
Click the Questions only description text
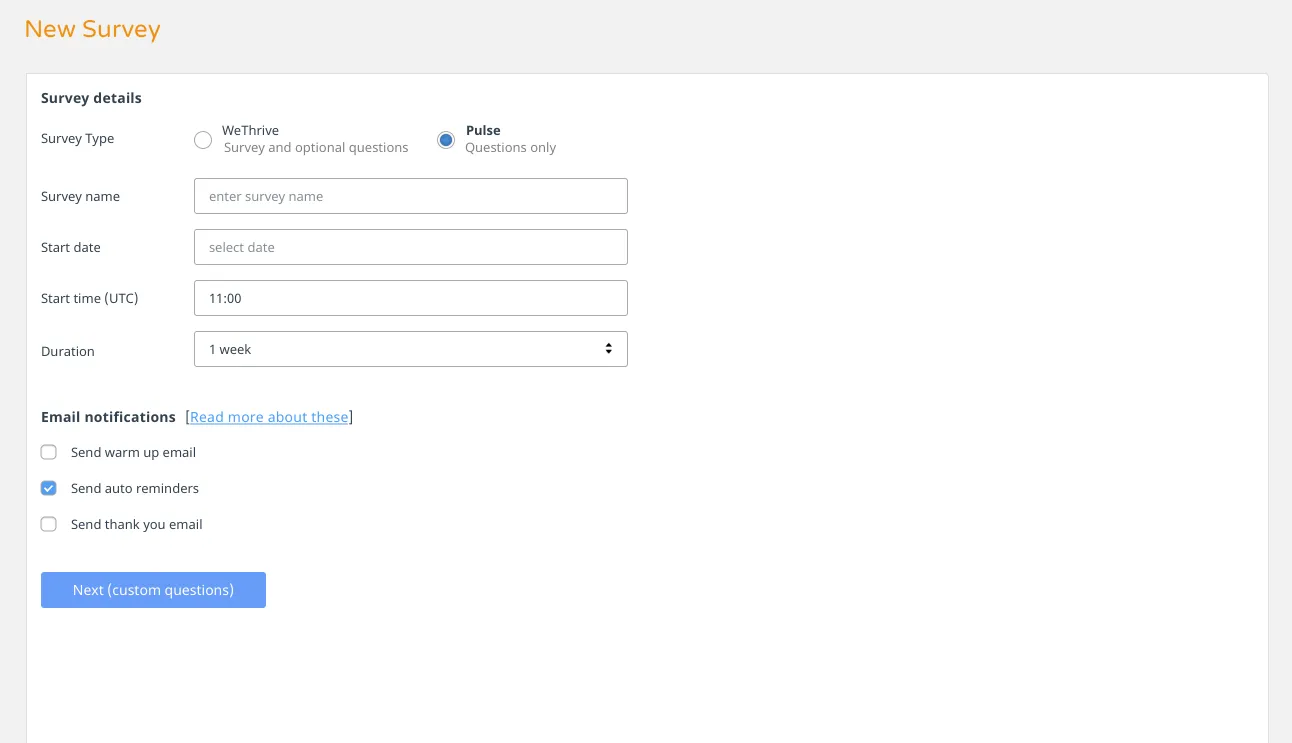click(x=510, y=148)
